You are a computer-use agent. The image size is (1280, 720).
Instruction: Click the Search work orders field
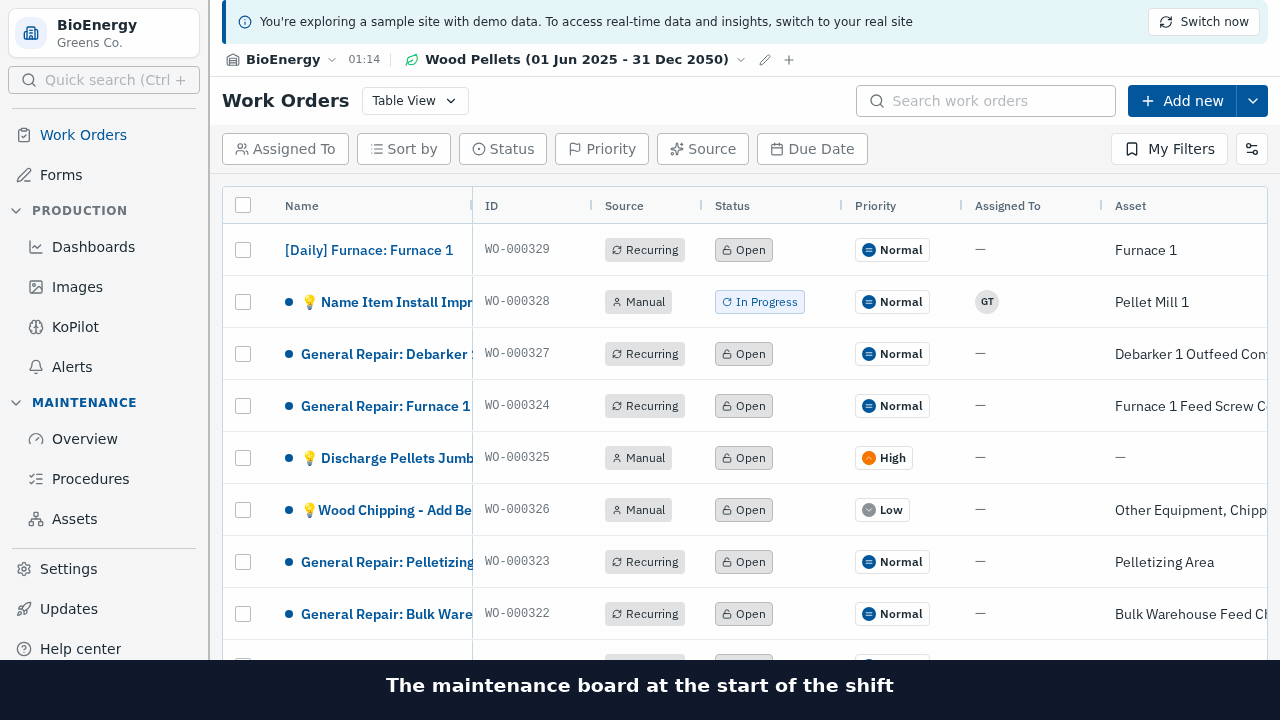pos(986,101)
